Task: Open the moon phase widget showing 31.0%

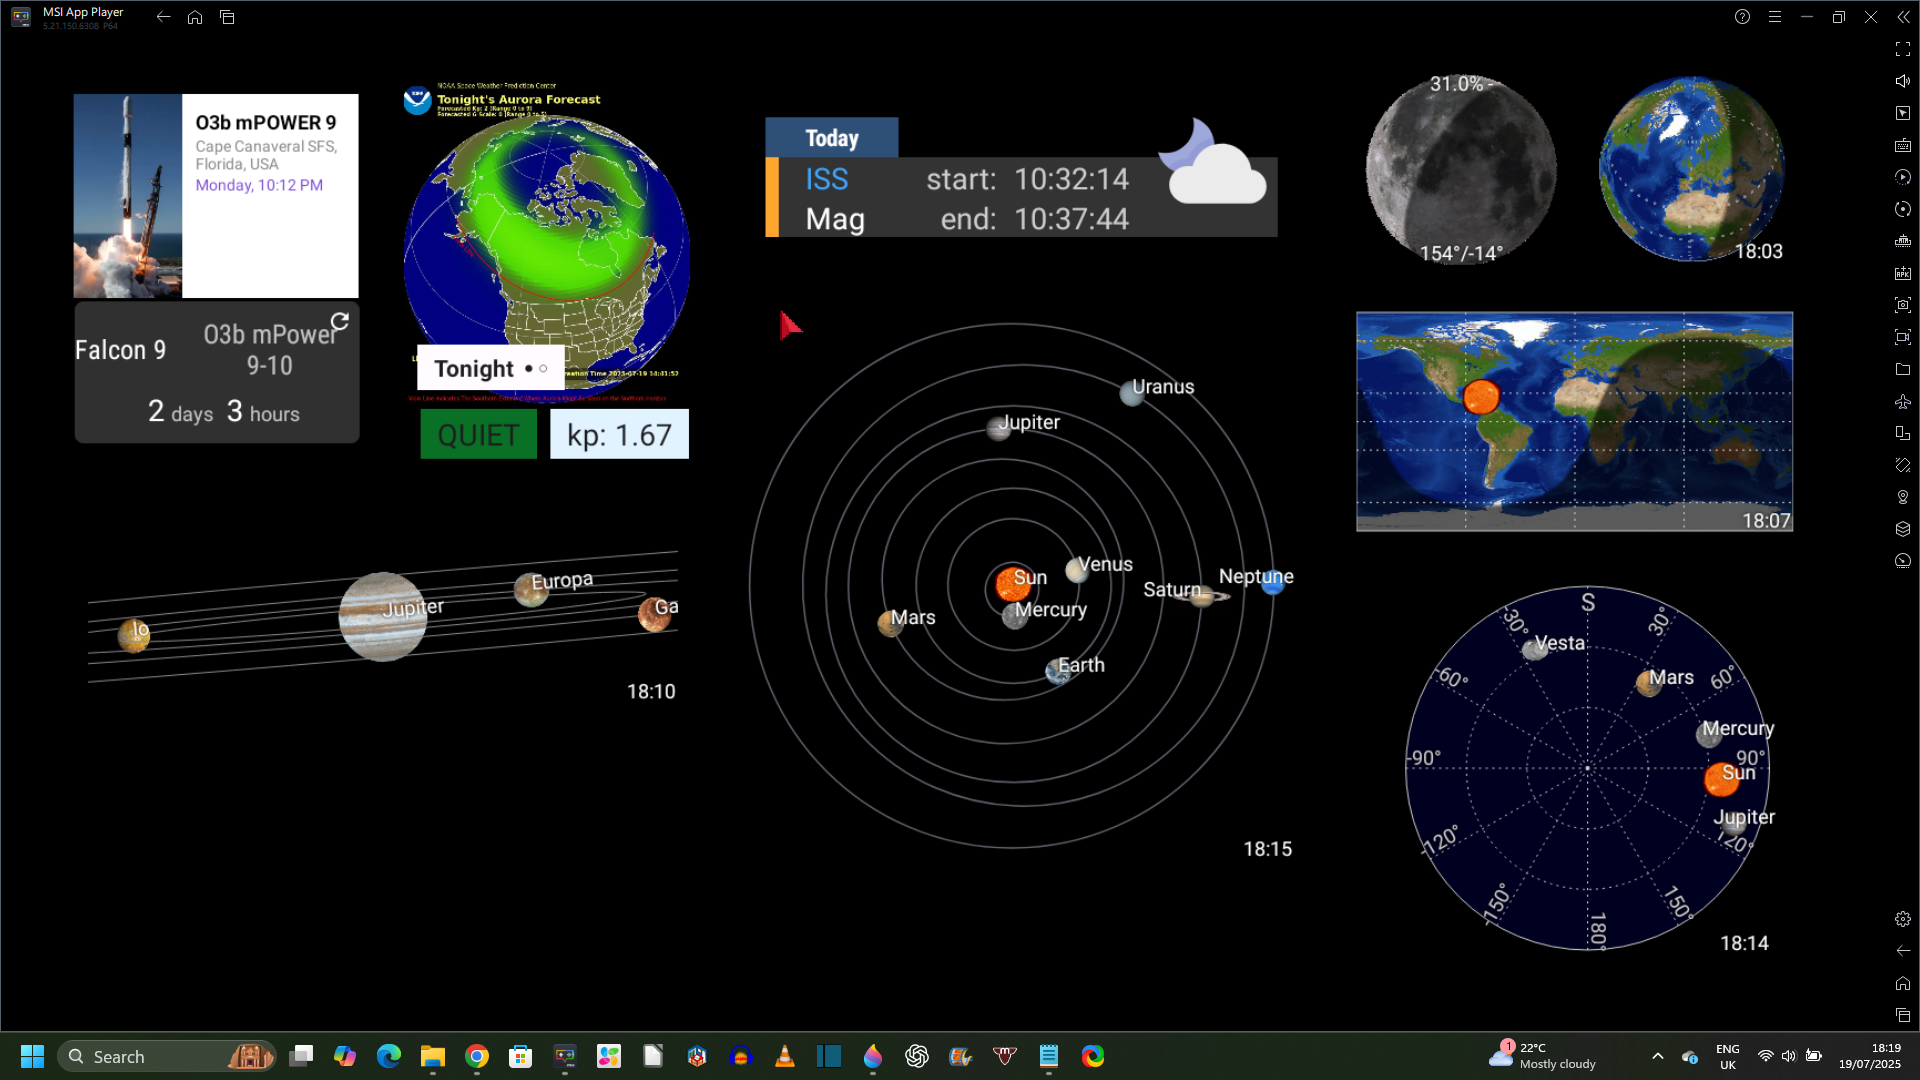Action: (x=1461, y=169)
